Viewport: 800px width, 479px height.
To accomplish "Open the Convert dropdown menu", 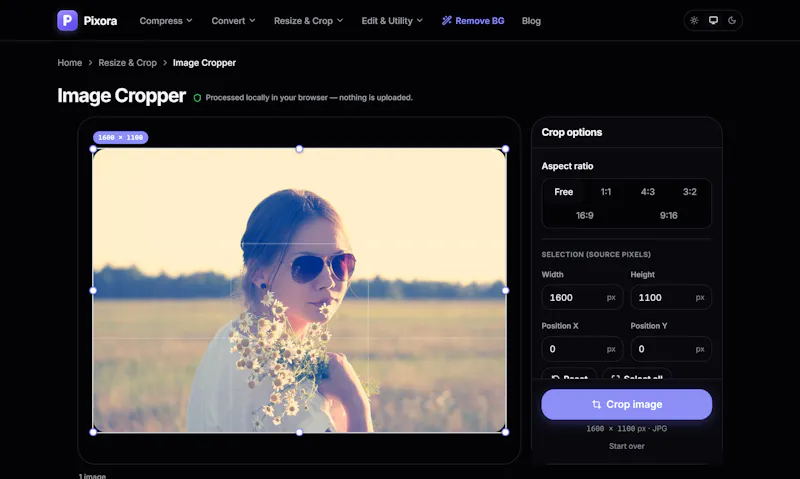I will (233, 21).
